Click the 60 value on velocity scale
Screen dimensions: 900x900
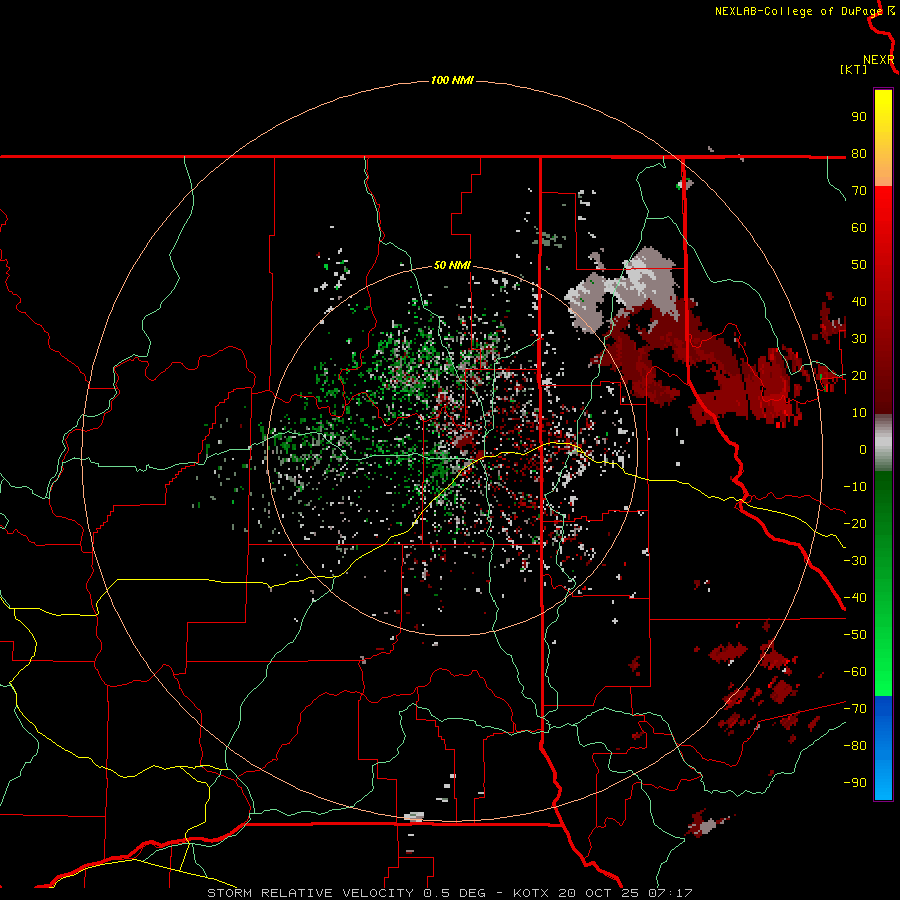859,228
